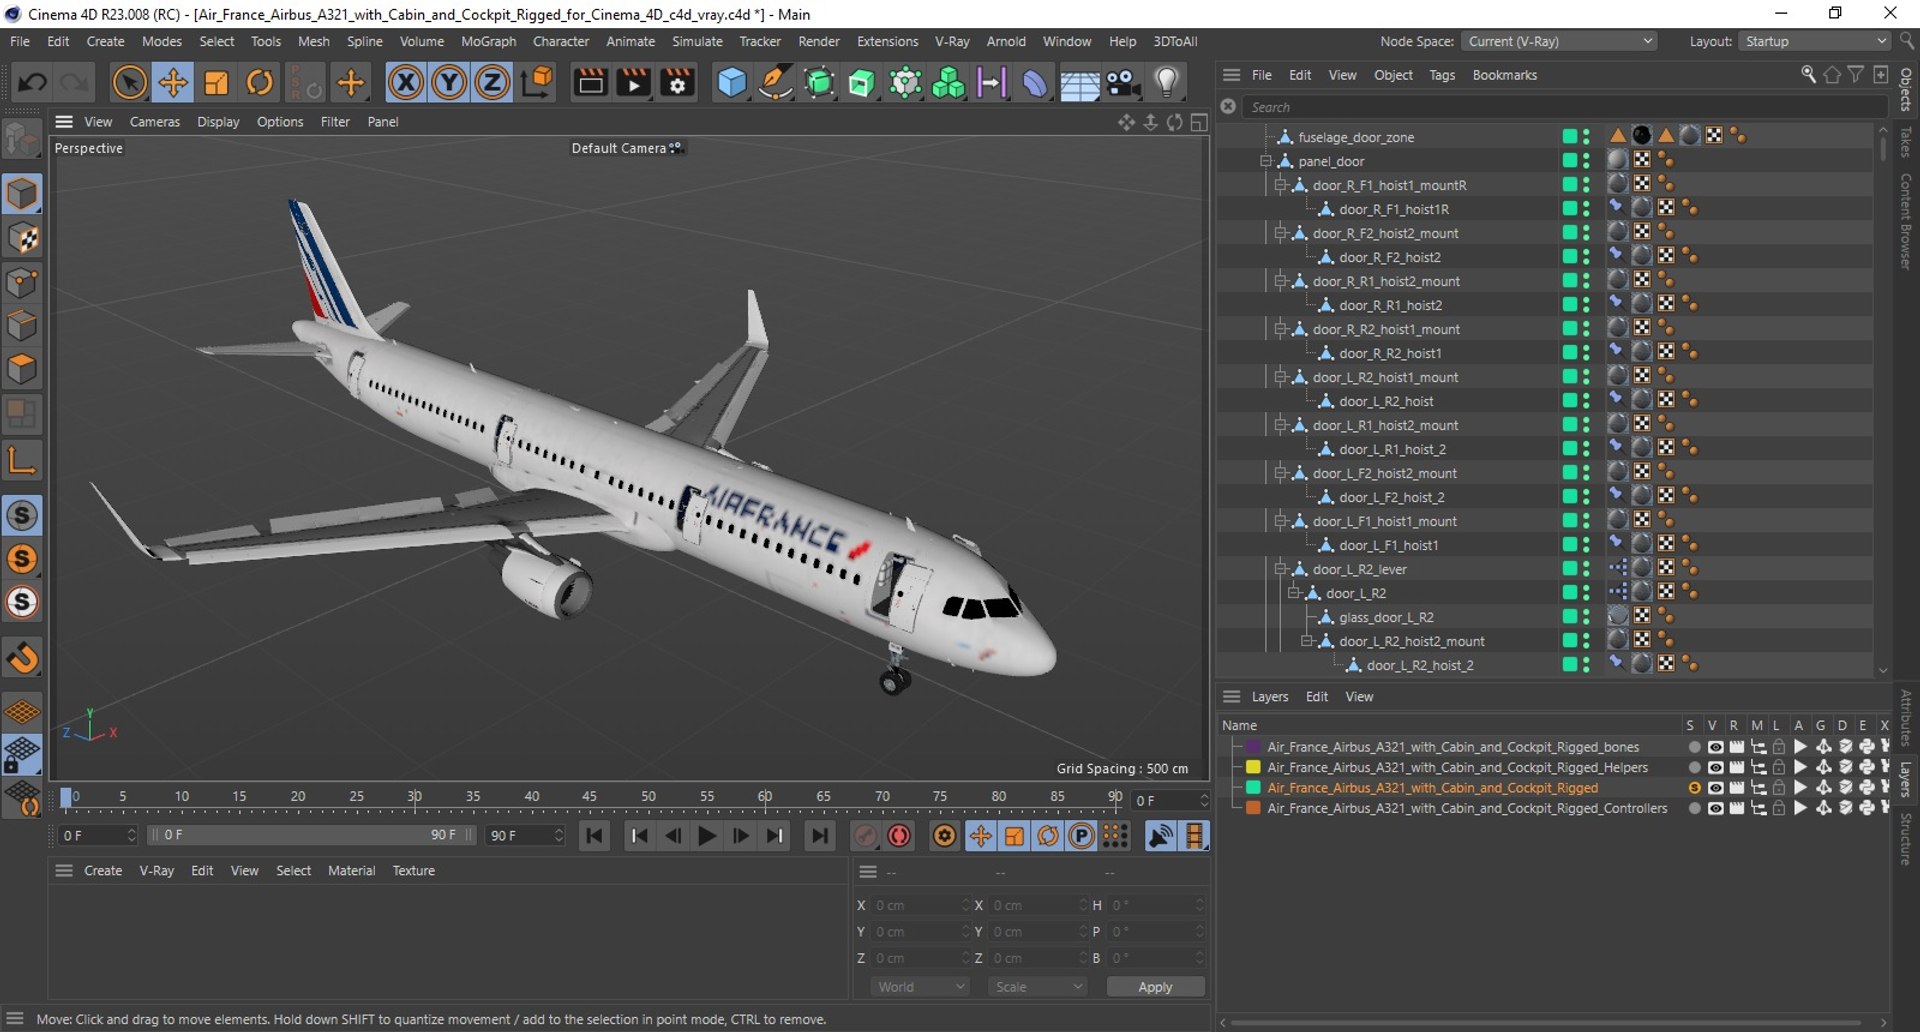Screen dimensions: 1920x1032
Task: Open Layout Startup dropdown
Action: coord(1814,41)
